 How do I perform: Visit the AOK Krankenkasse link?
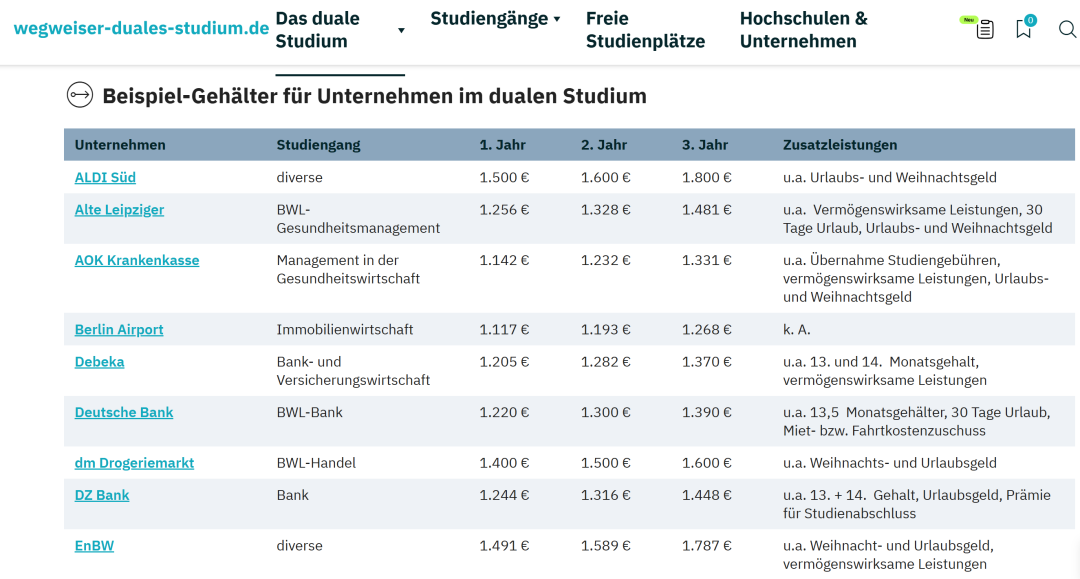(x=137, y=260)
